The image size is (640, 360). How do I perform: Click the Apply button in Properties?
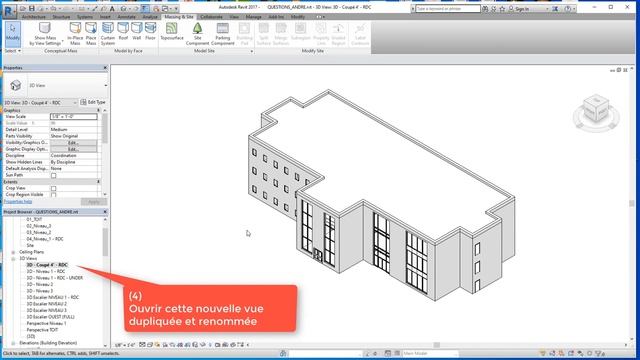(94, 202)
